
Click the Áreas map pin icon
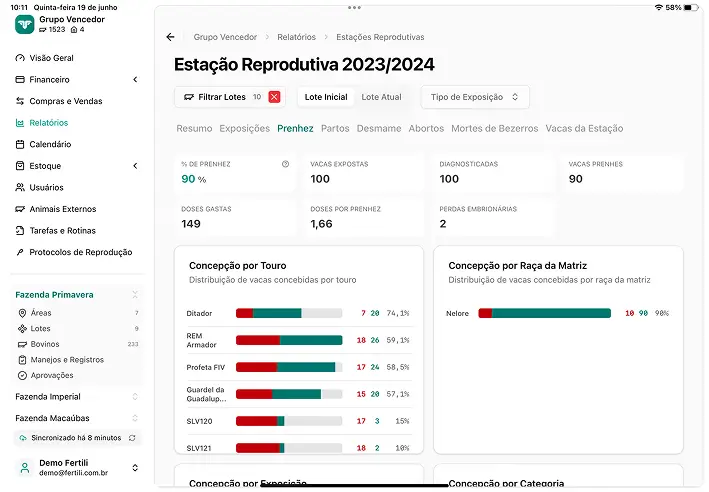(x=22, y=313)
